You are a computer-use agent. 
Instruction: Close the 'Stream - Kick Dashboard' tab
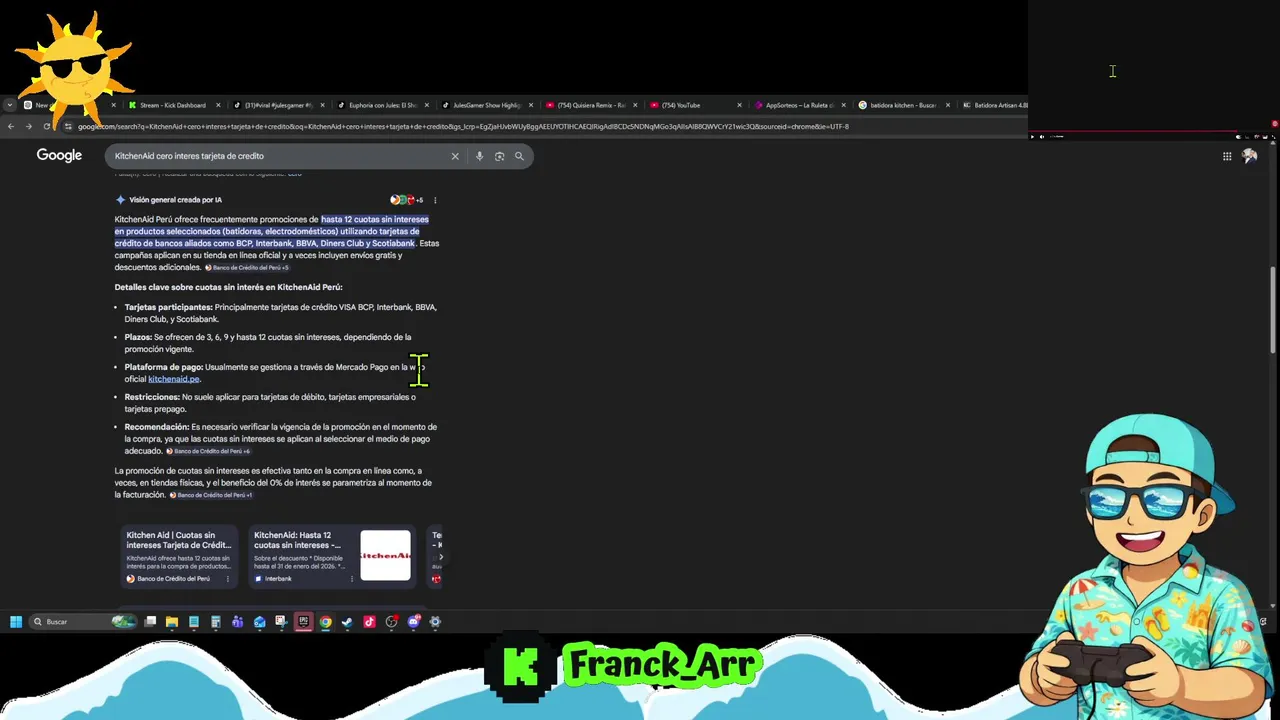pos(219,105)
